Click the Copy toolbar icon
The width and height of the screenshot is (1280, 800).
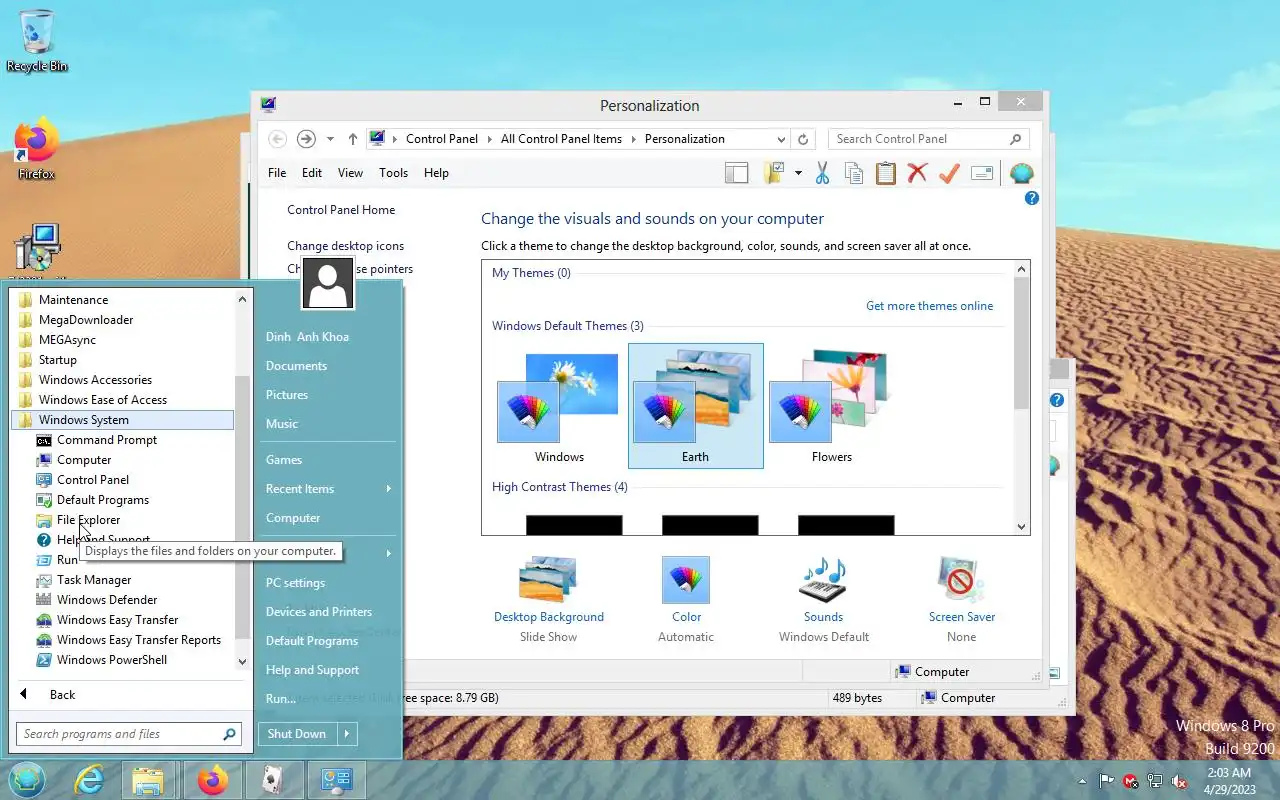point(854,173)
